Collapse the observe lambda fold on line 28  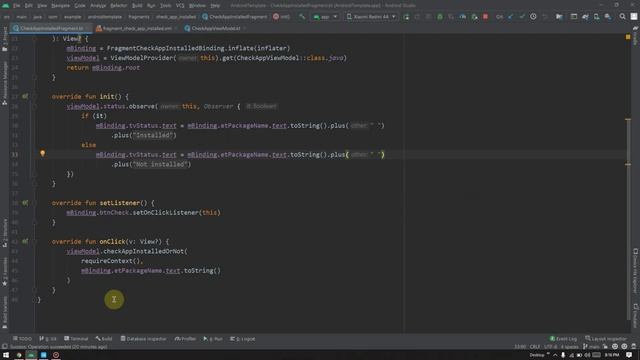point(35,107)
